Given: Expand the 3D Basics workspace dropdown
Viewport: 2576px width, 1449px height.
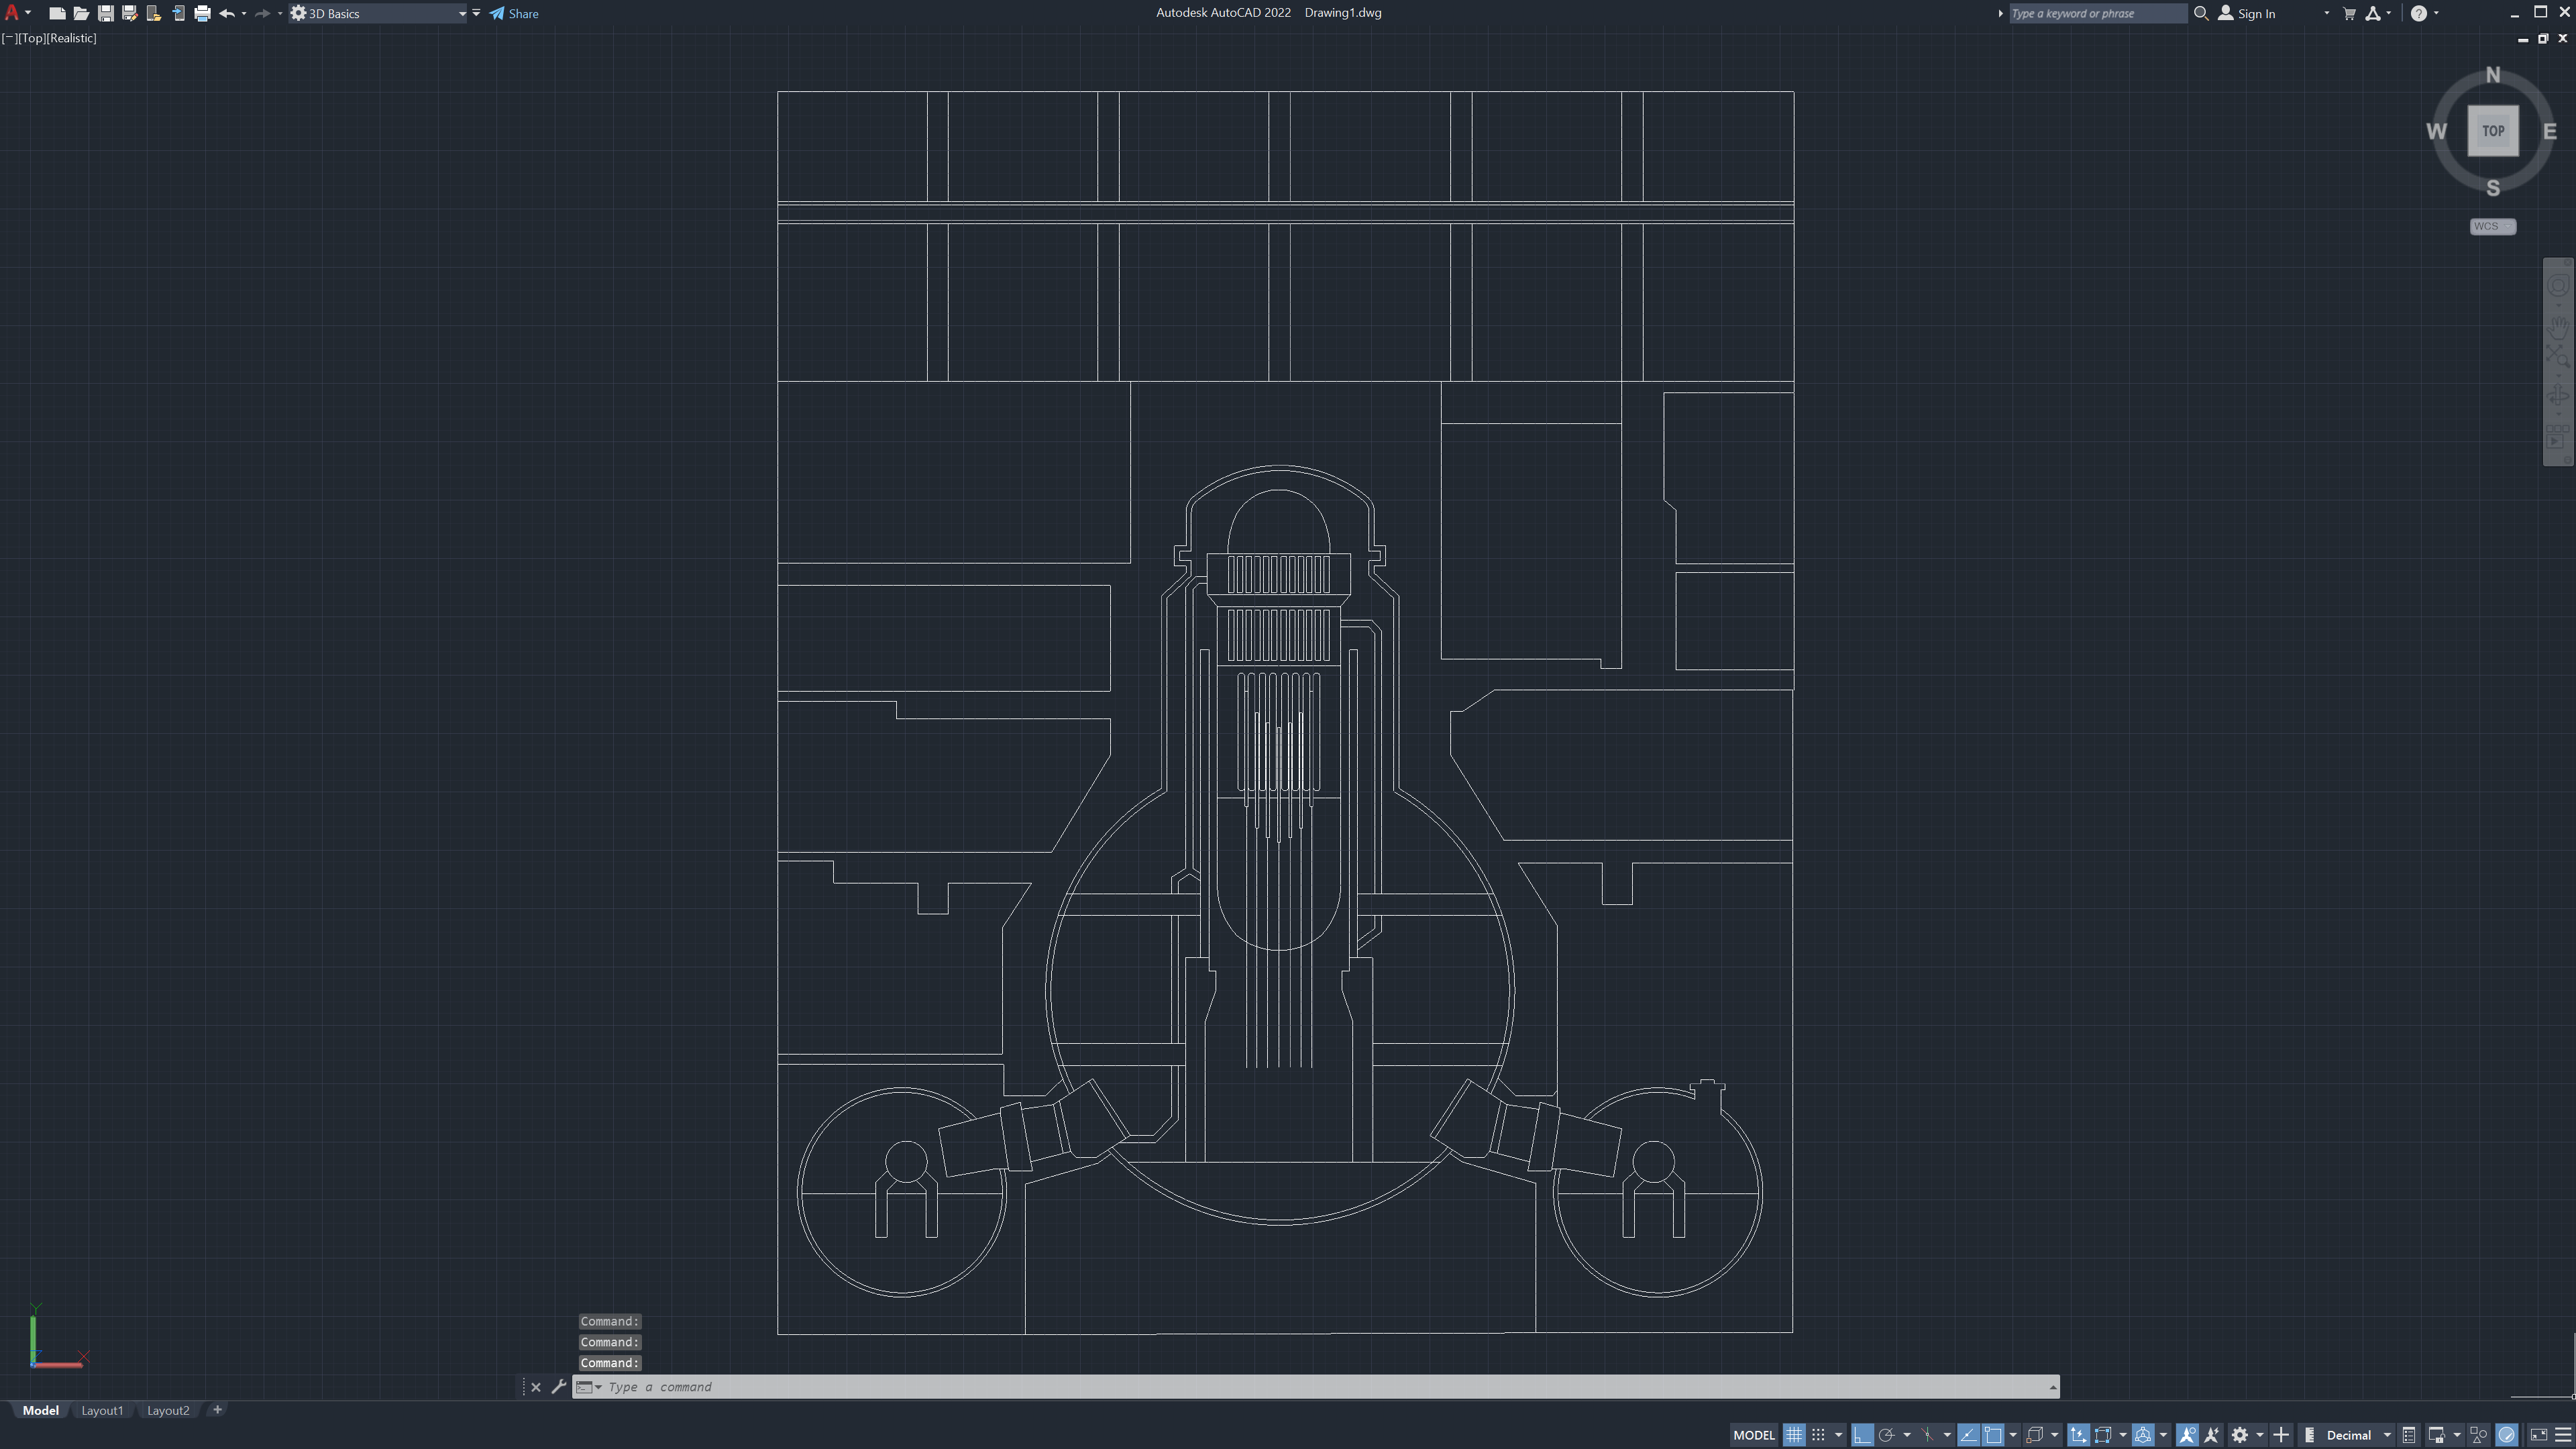Looking at the screenshot, I should click(462, 13).
